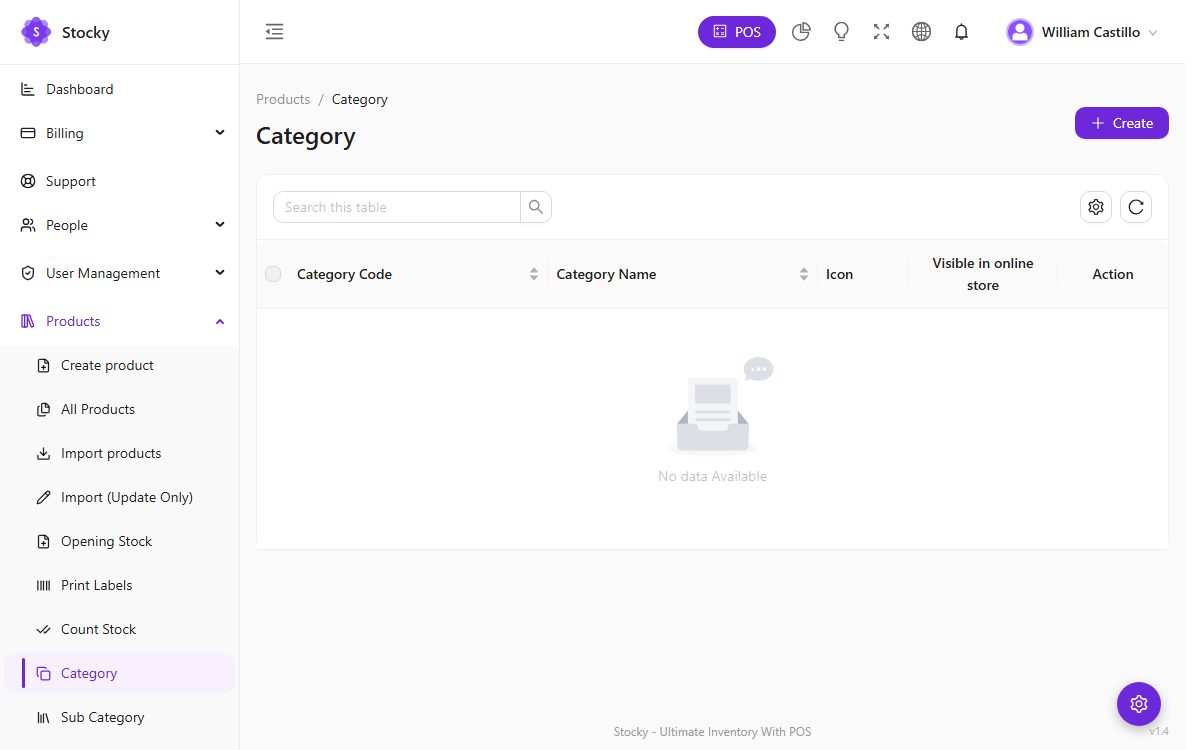Sort by the Category Name column arrows
Screen dimensions: 1200x750
[804, 274]
